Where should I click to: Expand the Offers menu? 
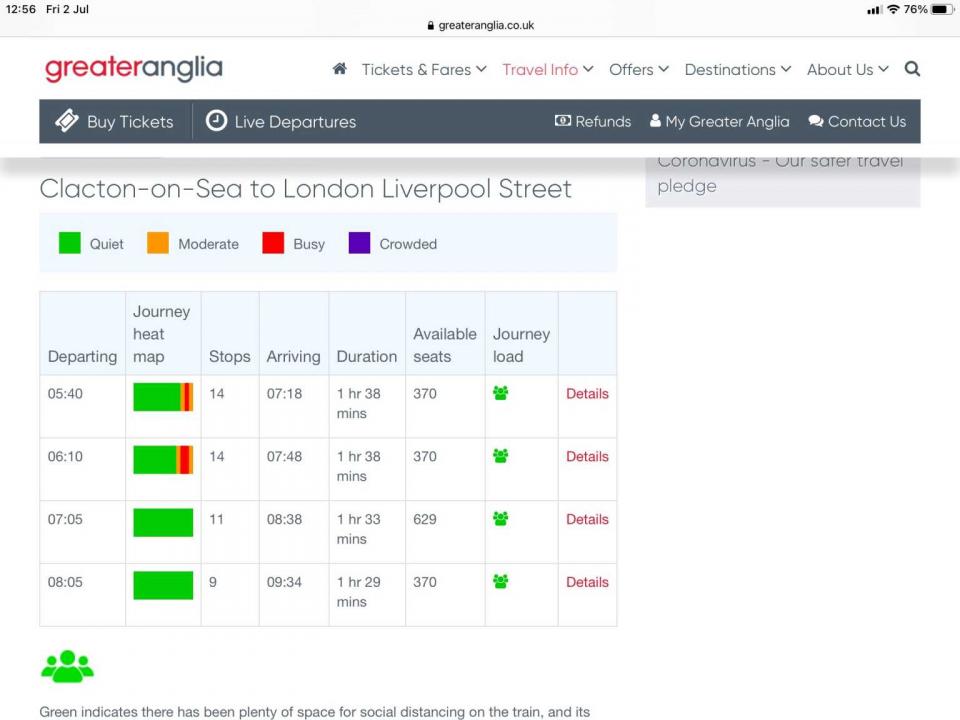tap(639, 70)
